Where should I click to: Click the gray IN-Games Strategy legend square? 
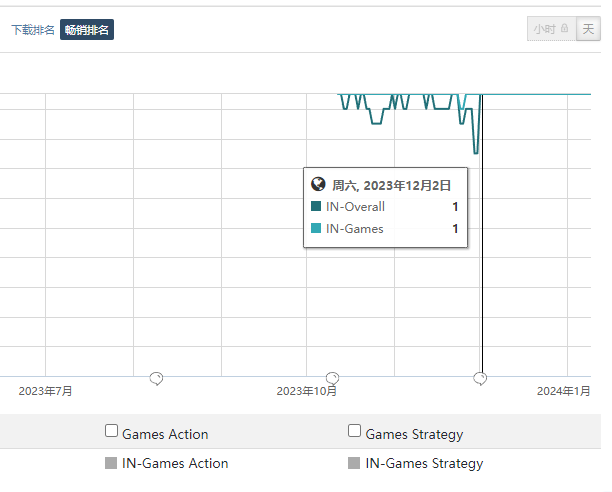354,463
